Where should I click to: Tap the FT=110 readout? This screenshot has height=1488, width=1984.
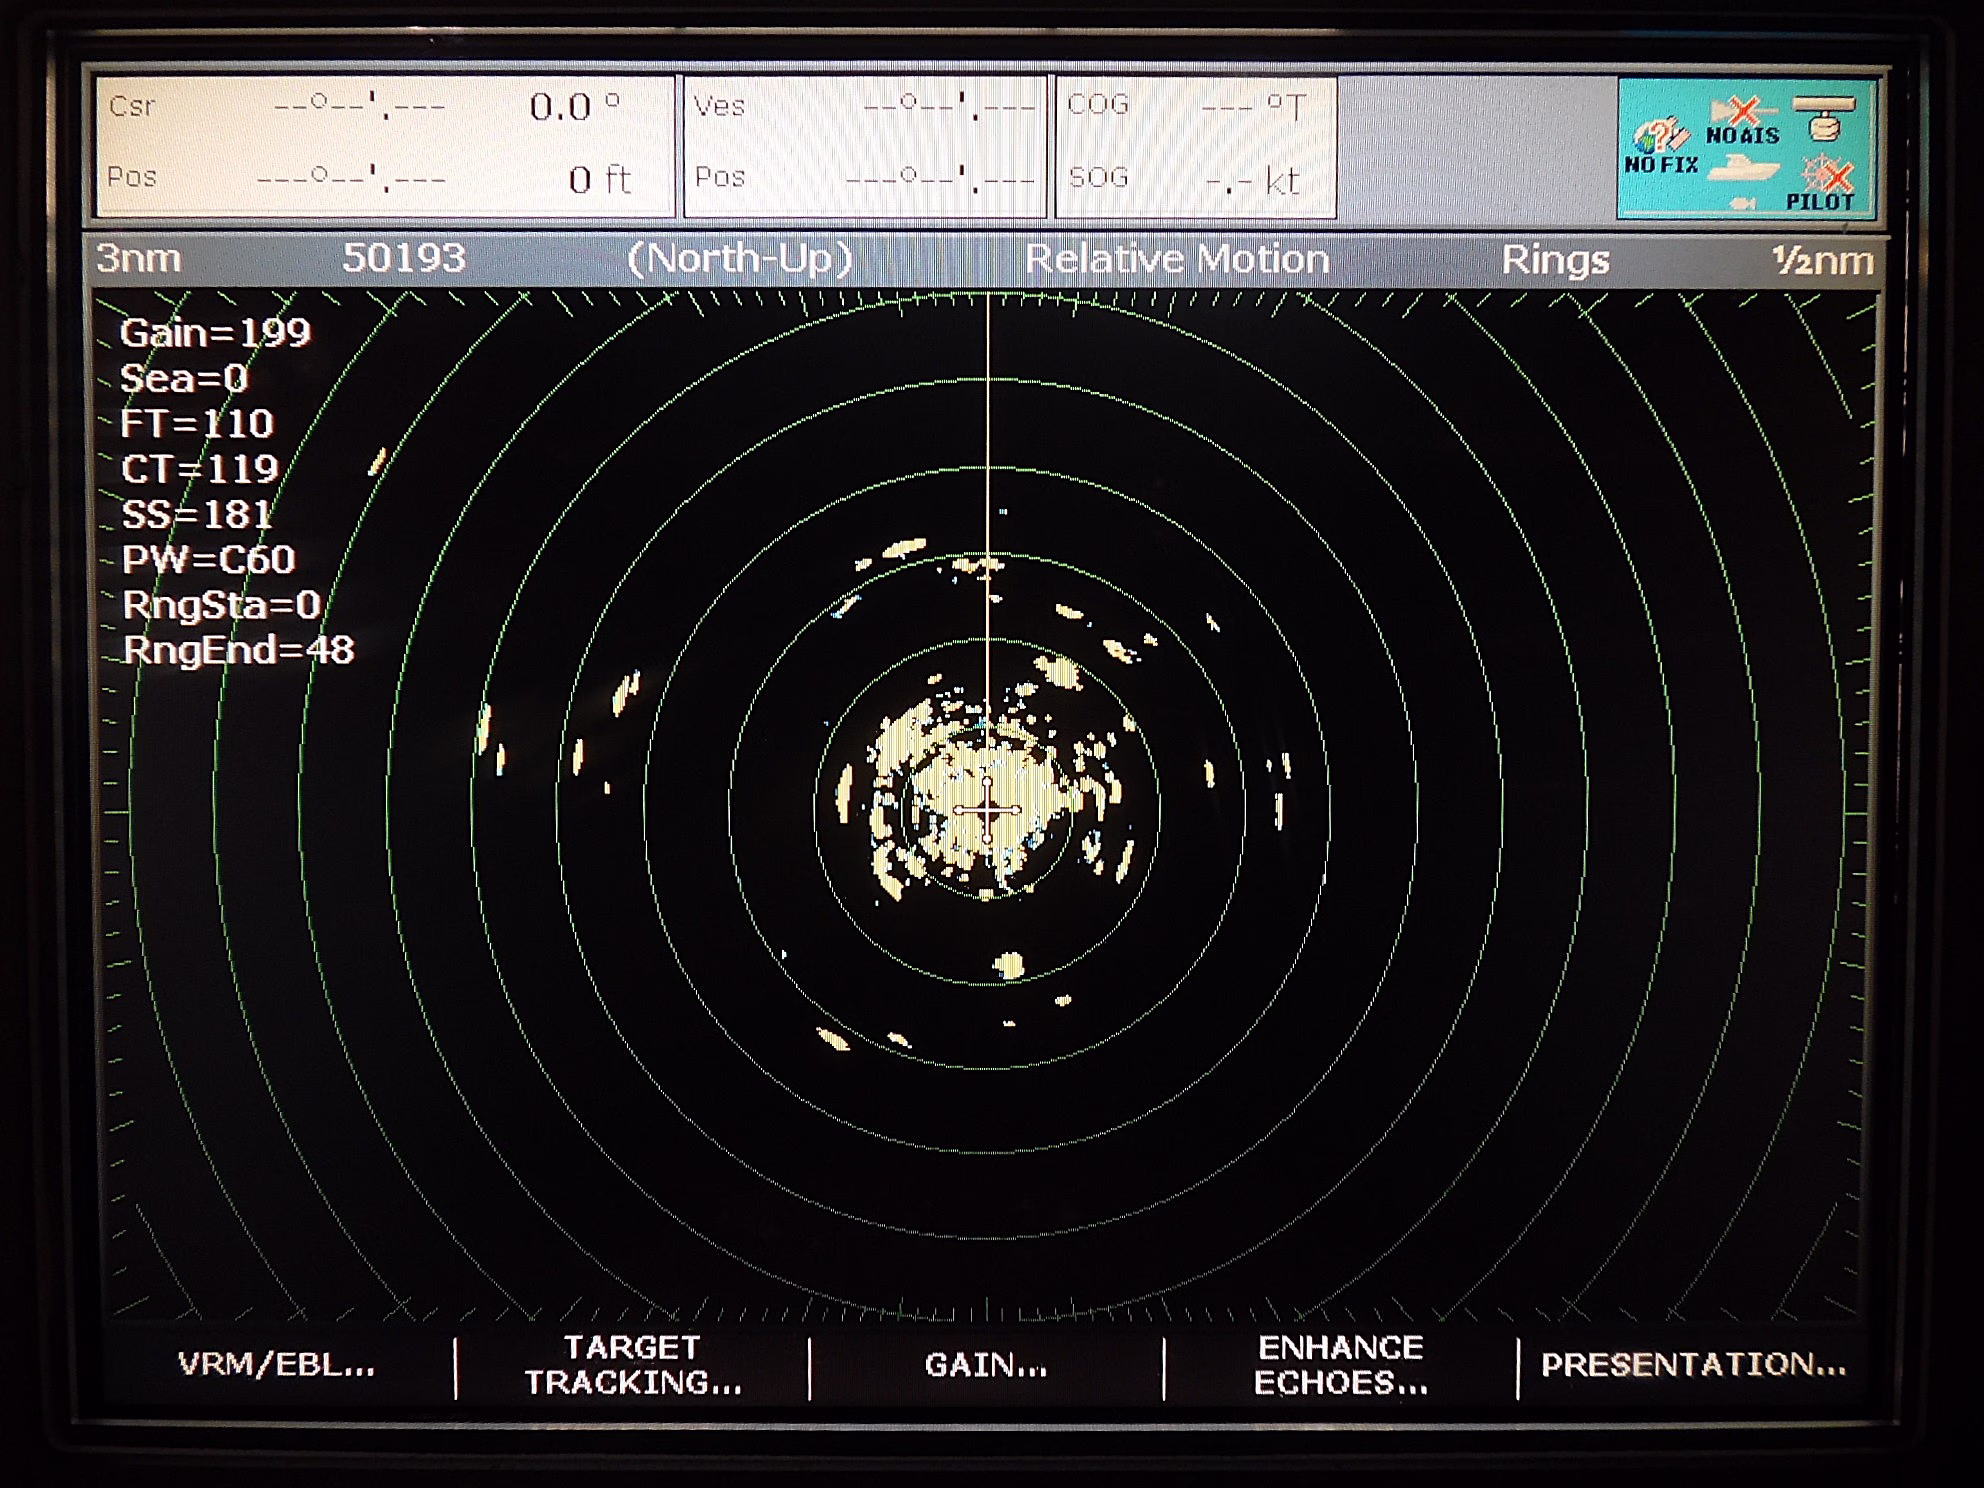pyautogui.click(x=197, y=424)
